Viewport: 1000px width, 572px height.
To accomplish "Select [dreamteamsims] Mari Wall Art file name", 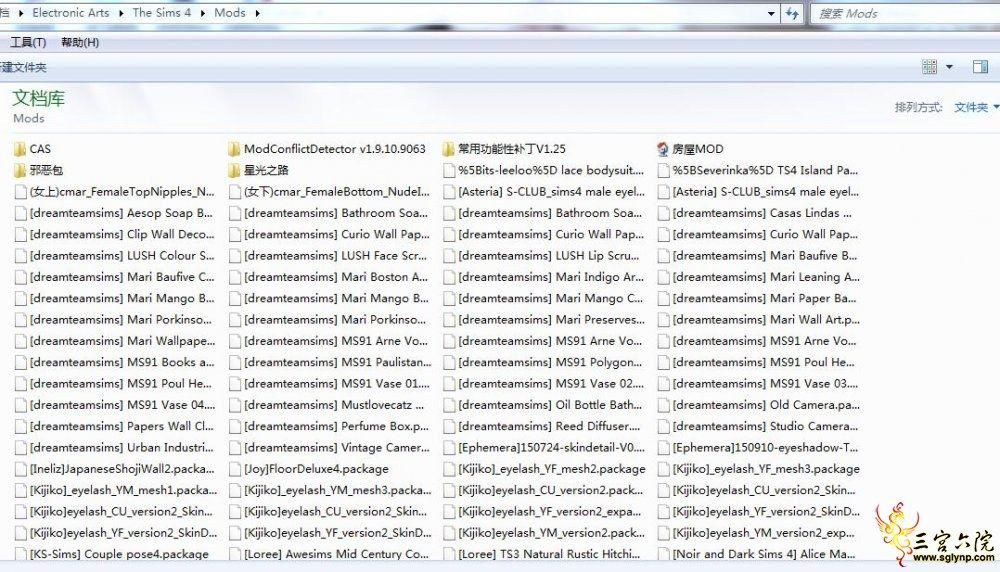I will [x=766, y=319].
